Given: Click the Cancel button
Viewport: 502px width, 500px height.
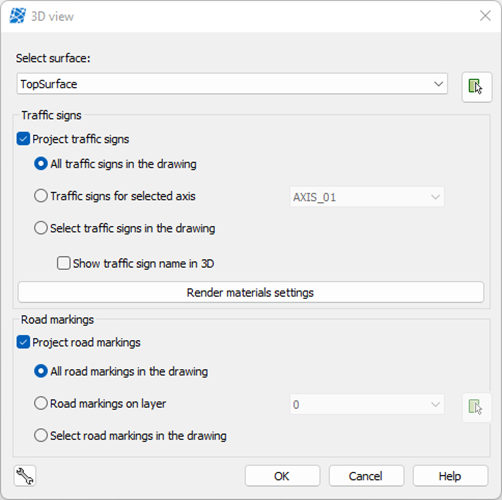Looking at the screenshot, I should point(366,476).
